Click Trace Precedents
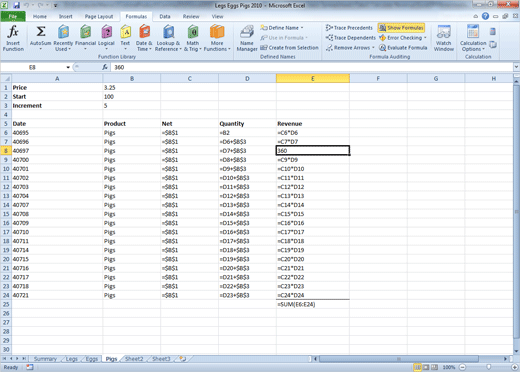Viewport: 520px width, 372px height. pos(349,28)
